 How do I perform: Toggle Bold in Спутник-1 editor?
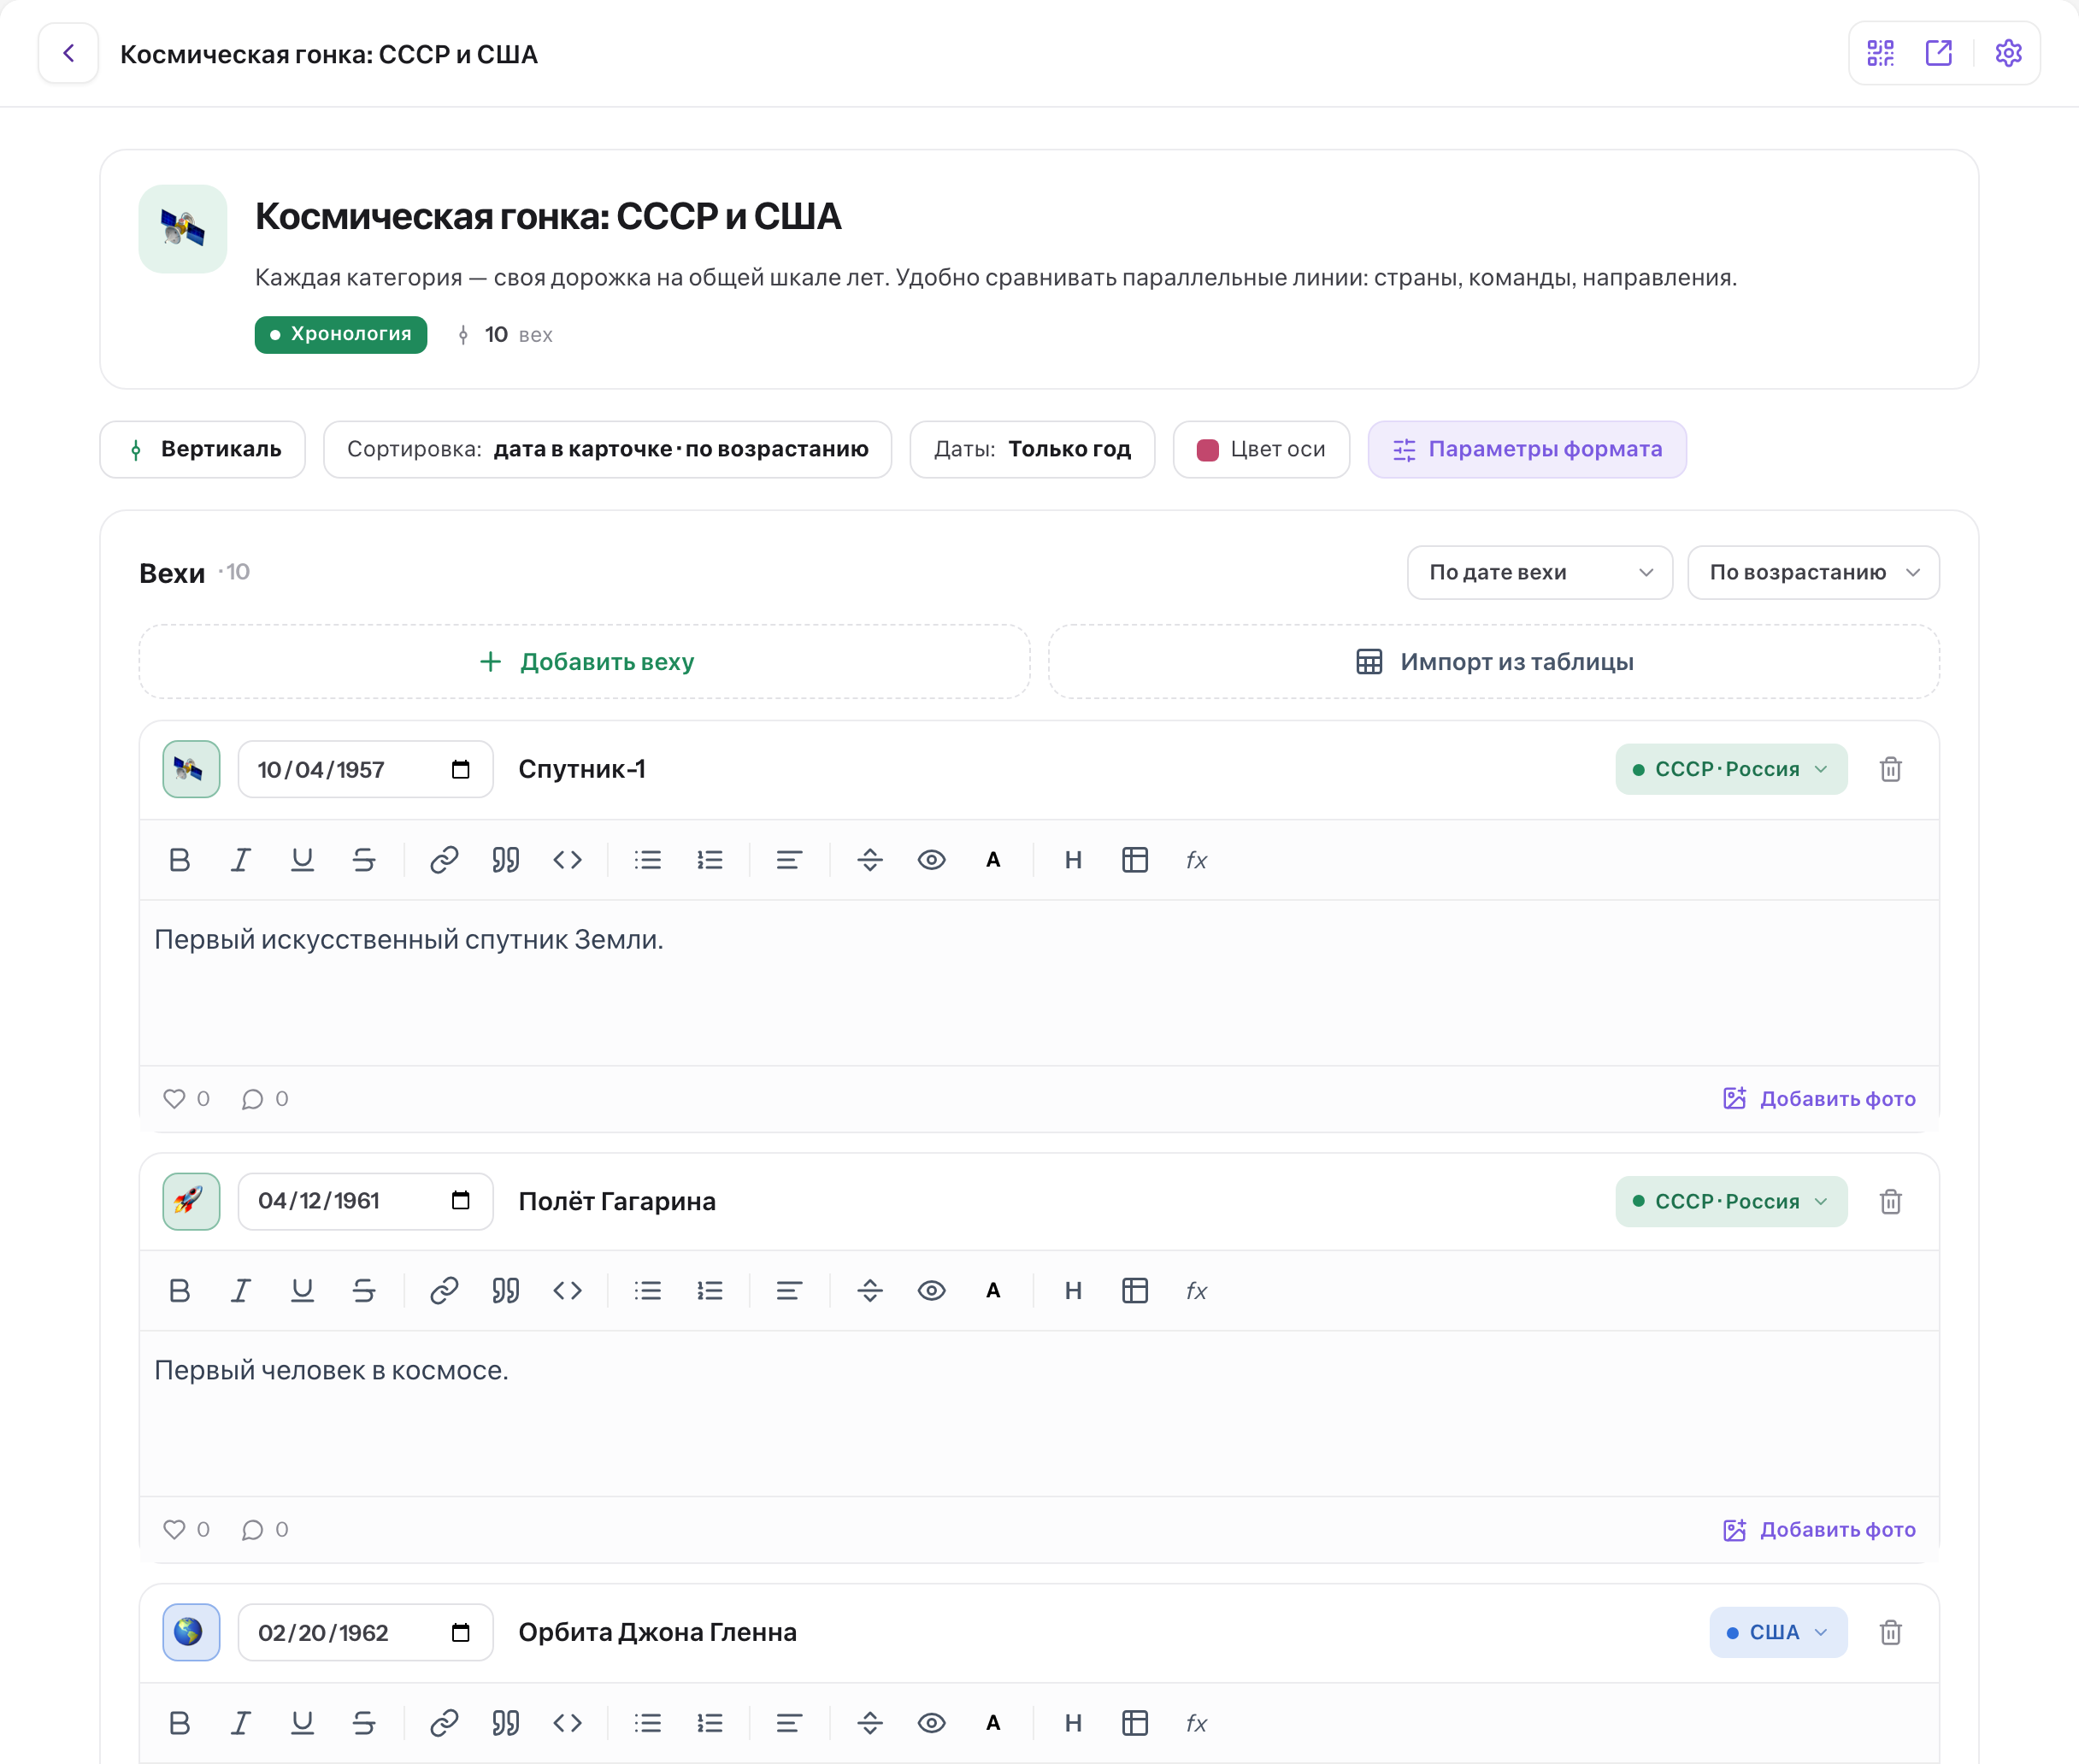180,860
